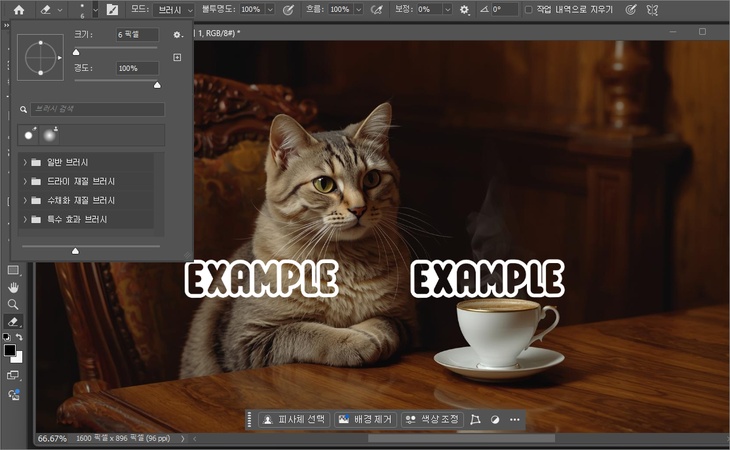Open the 모드 브러시 dropdown

[176, 9]
